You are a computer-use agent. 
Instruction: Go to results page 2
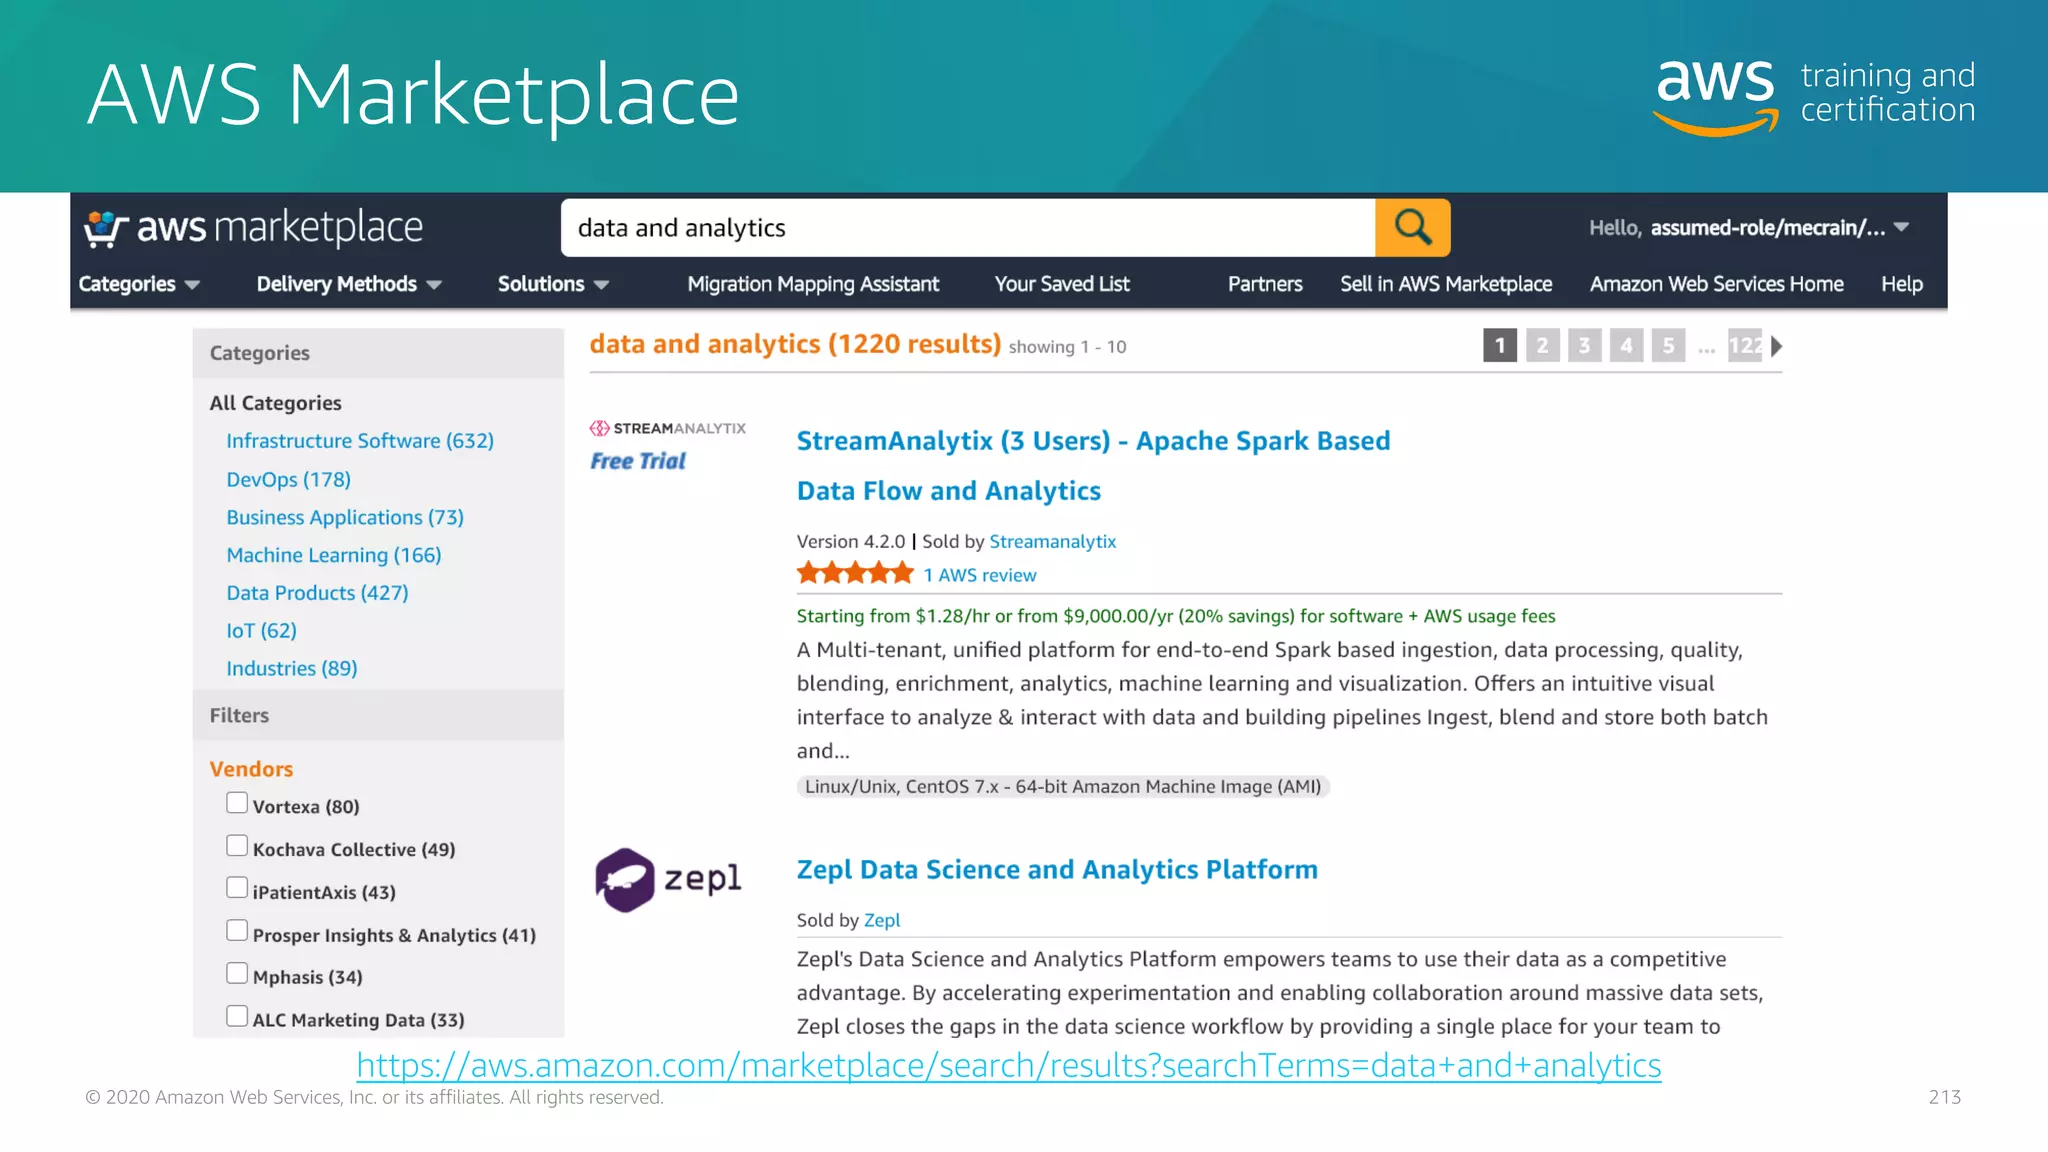(x=1542, y=346)
